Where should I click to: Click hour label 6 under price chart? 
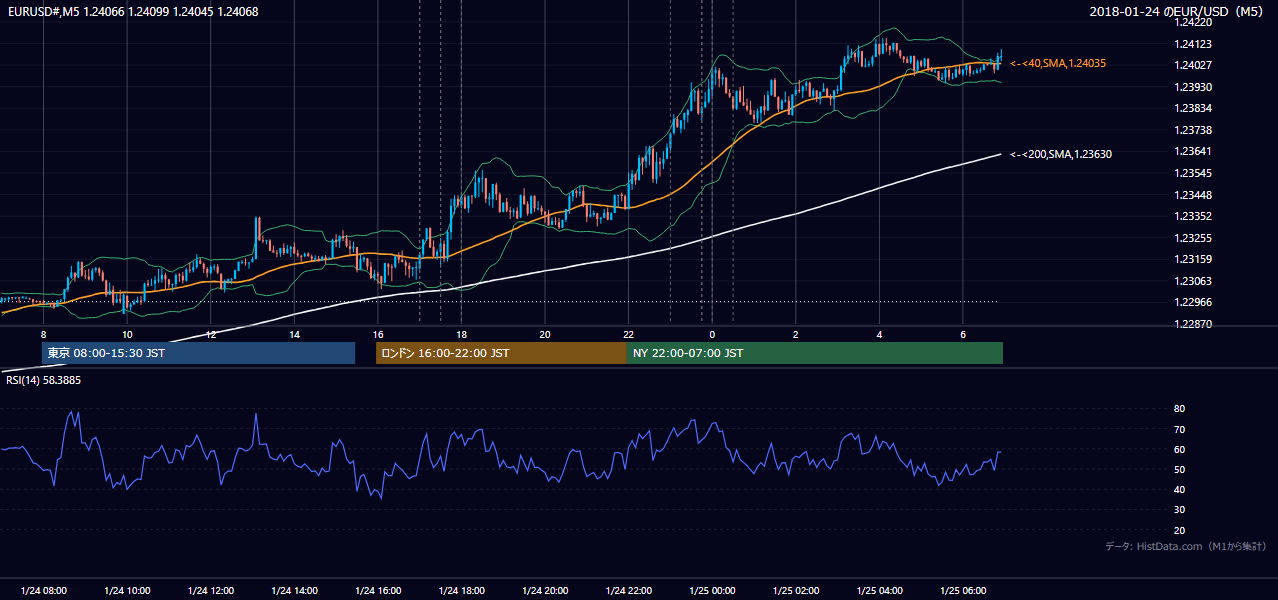(x=962, y=334)
